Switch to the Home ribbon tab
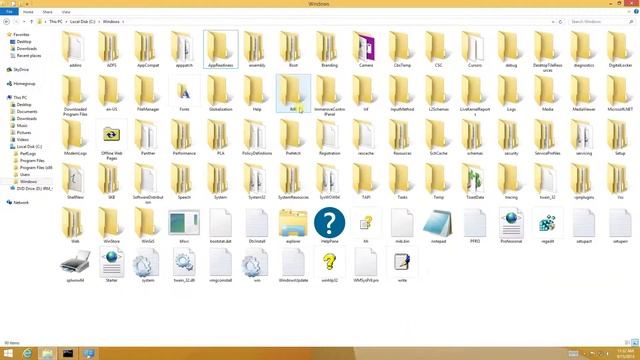 28,12
